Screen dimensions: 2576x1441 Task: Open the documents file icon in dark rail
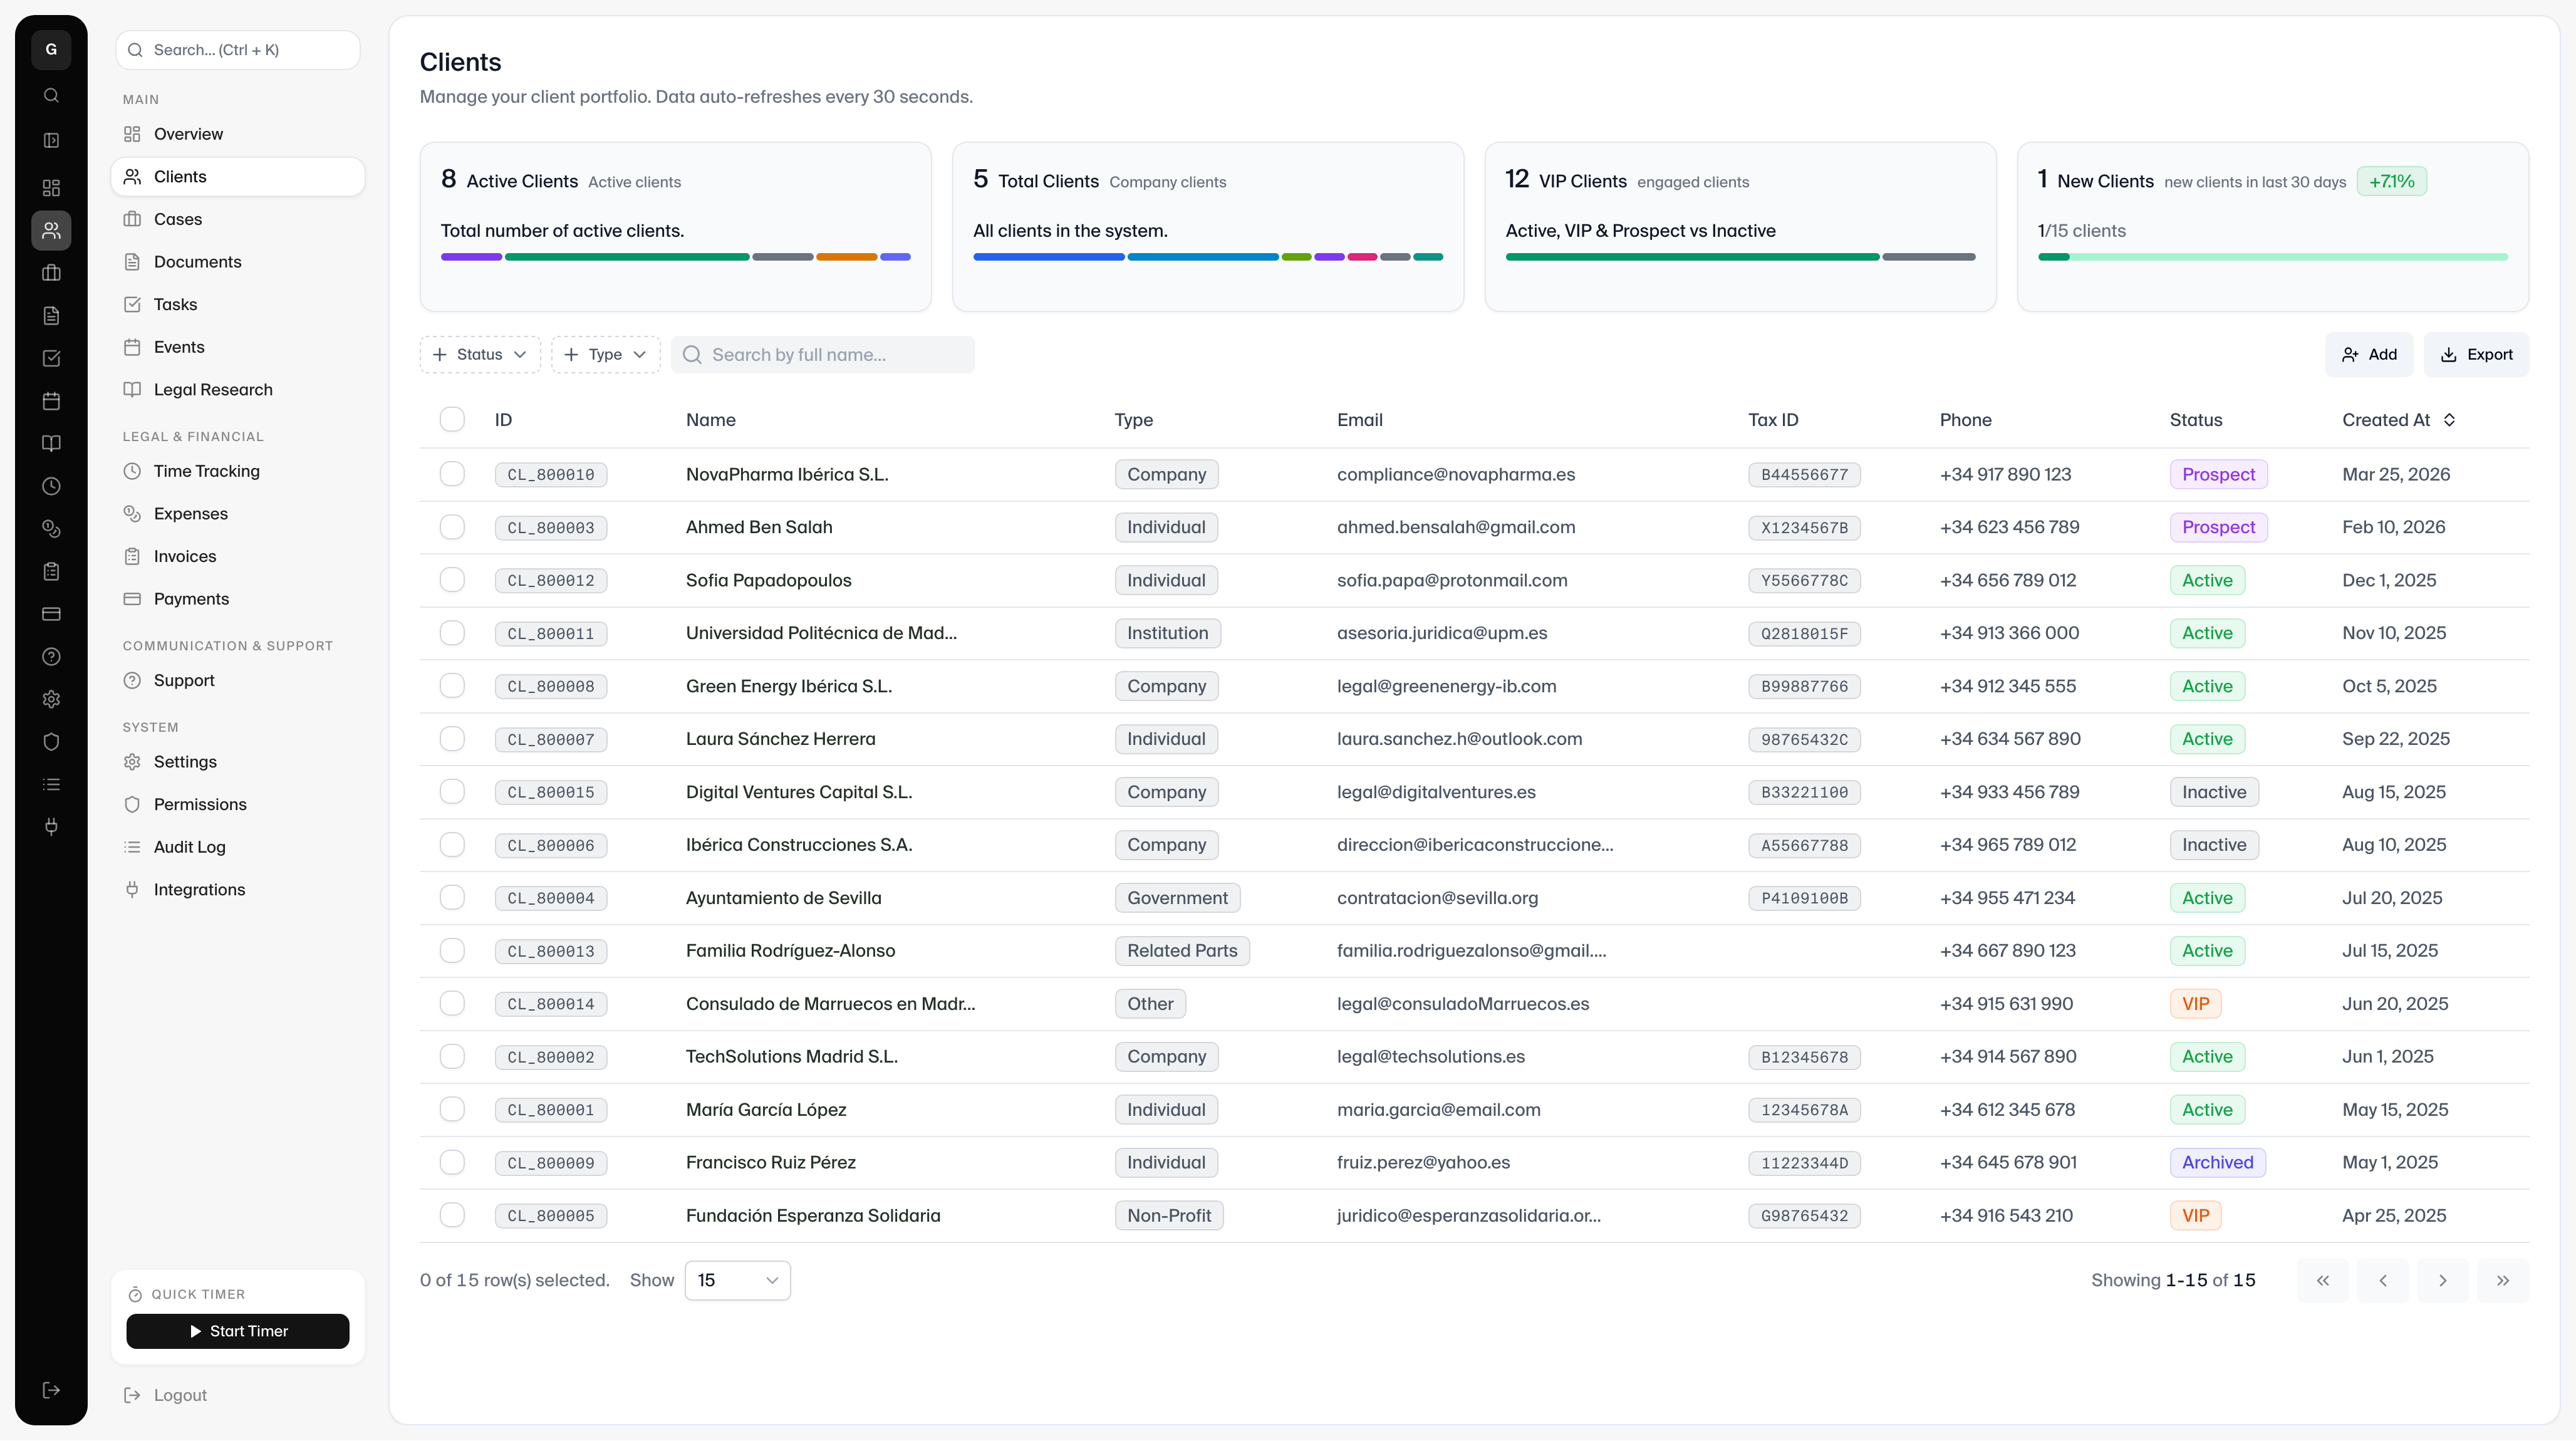tap(51, 316)
